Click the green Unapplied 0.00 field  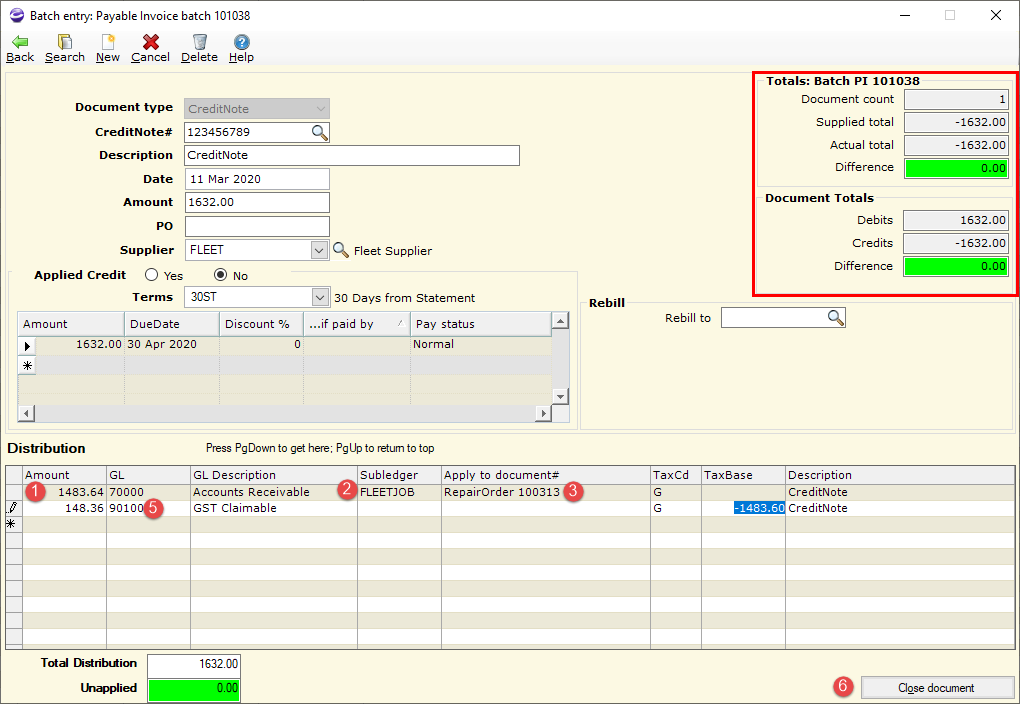tap(194, 688)
